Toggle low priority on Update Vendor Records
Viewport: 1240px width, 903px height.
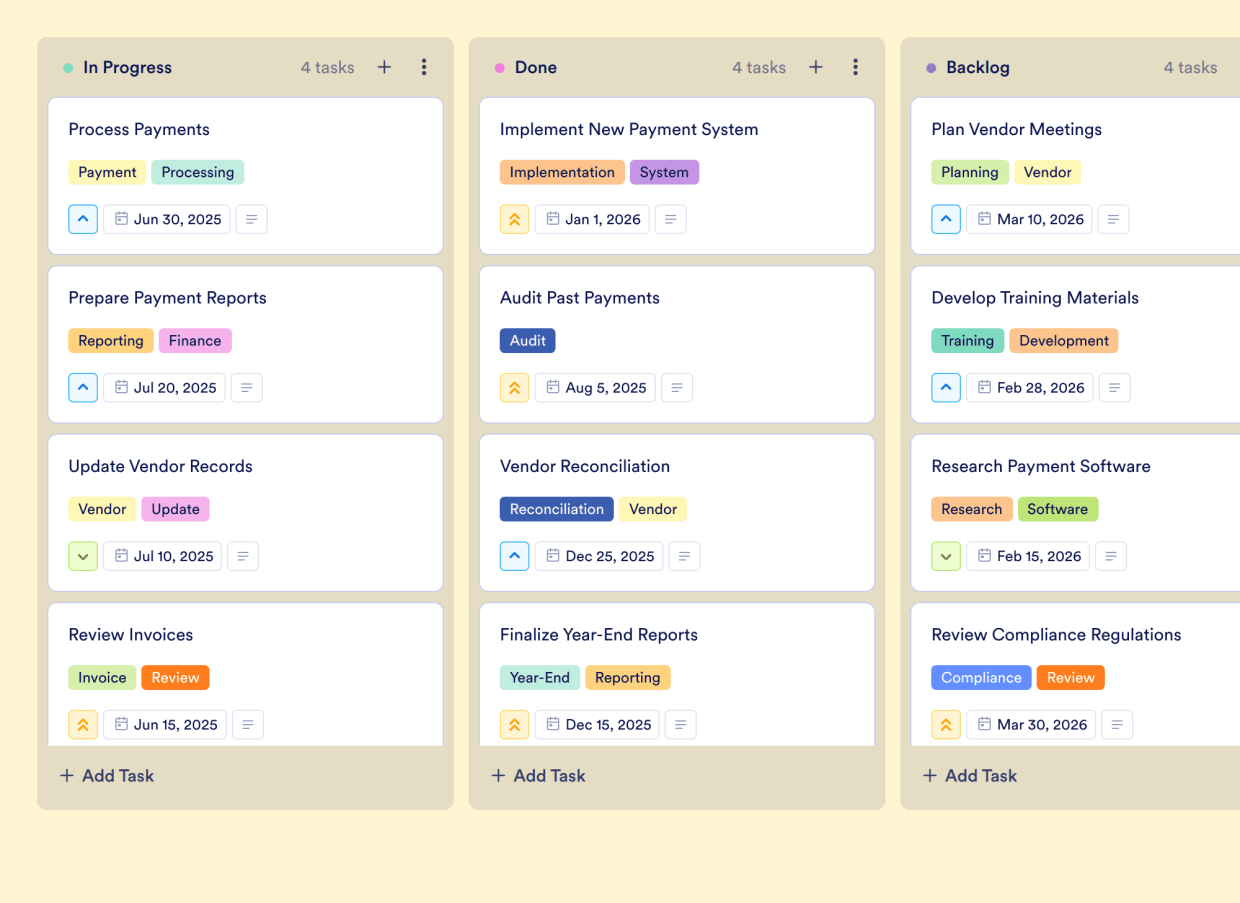tap(83, 556)
